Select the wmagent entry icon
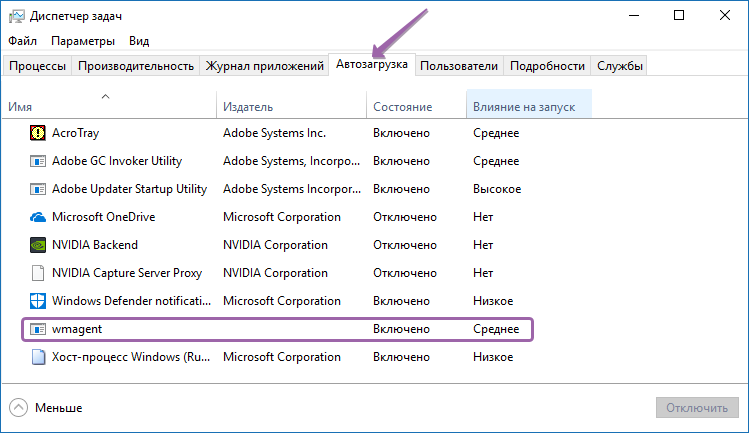The height and width of the screenshot is (433, 749). [x=38, y=328]
